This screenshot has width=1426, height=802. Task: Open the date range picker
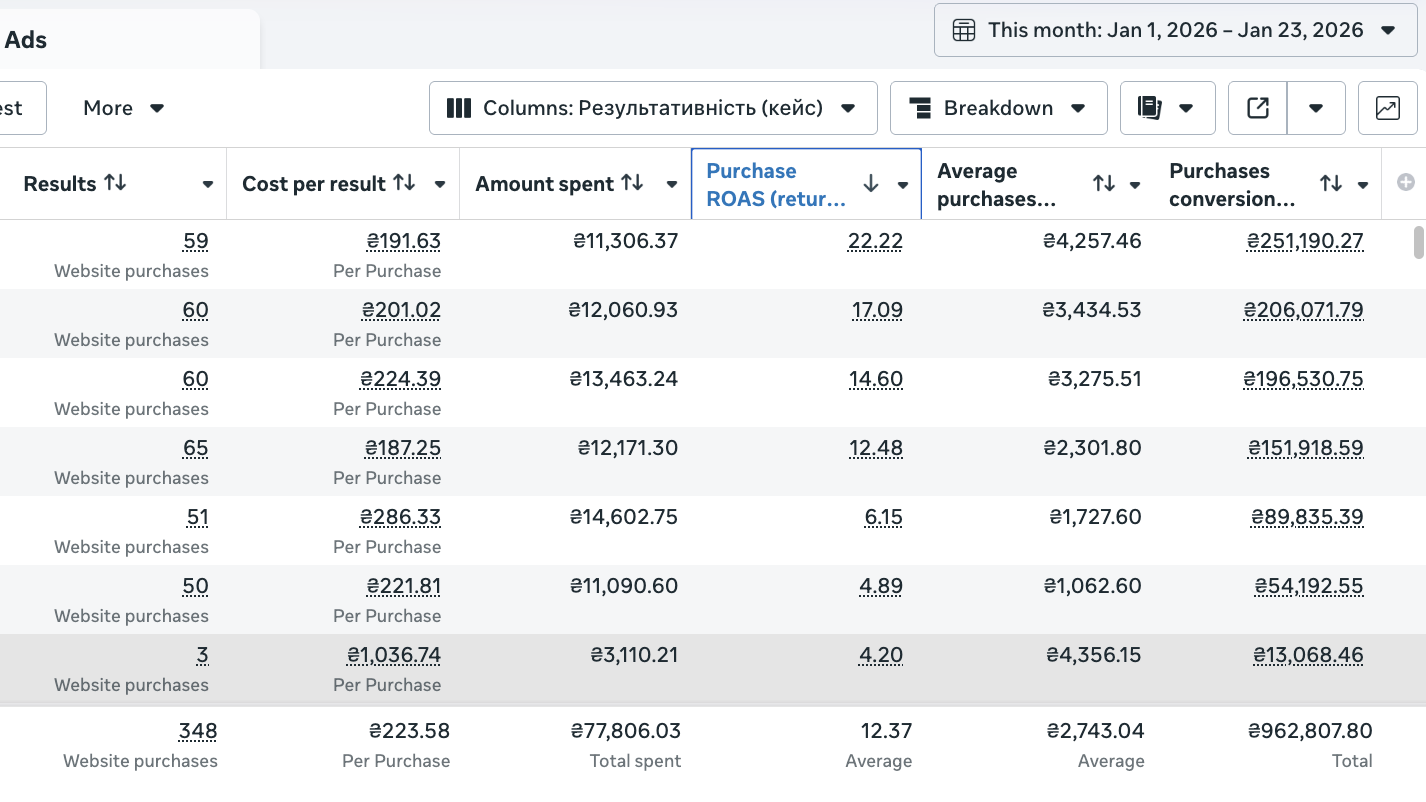click(1175, 30)
